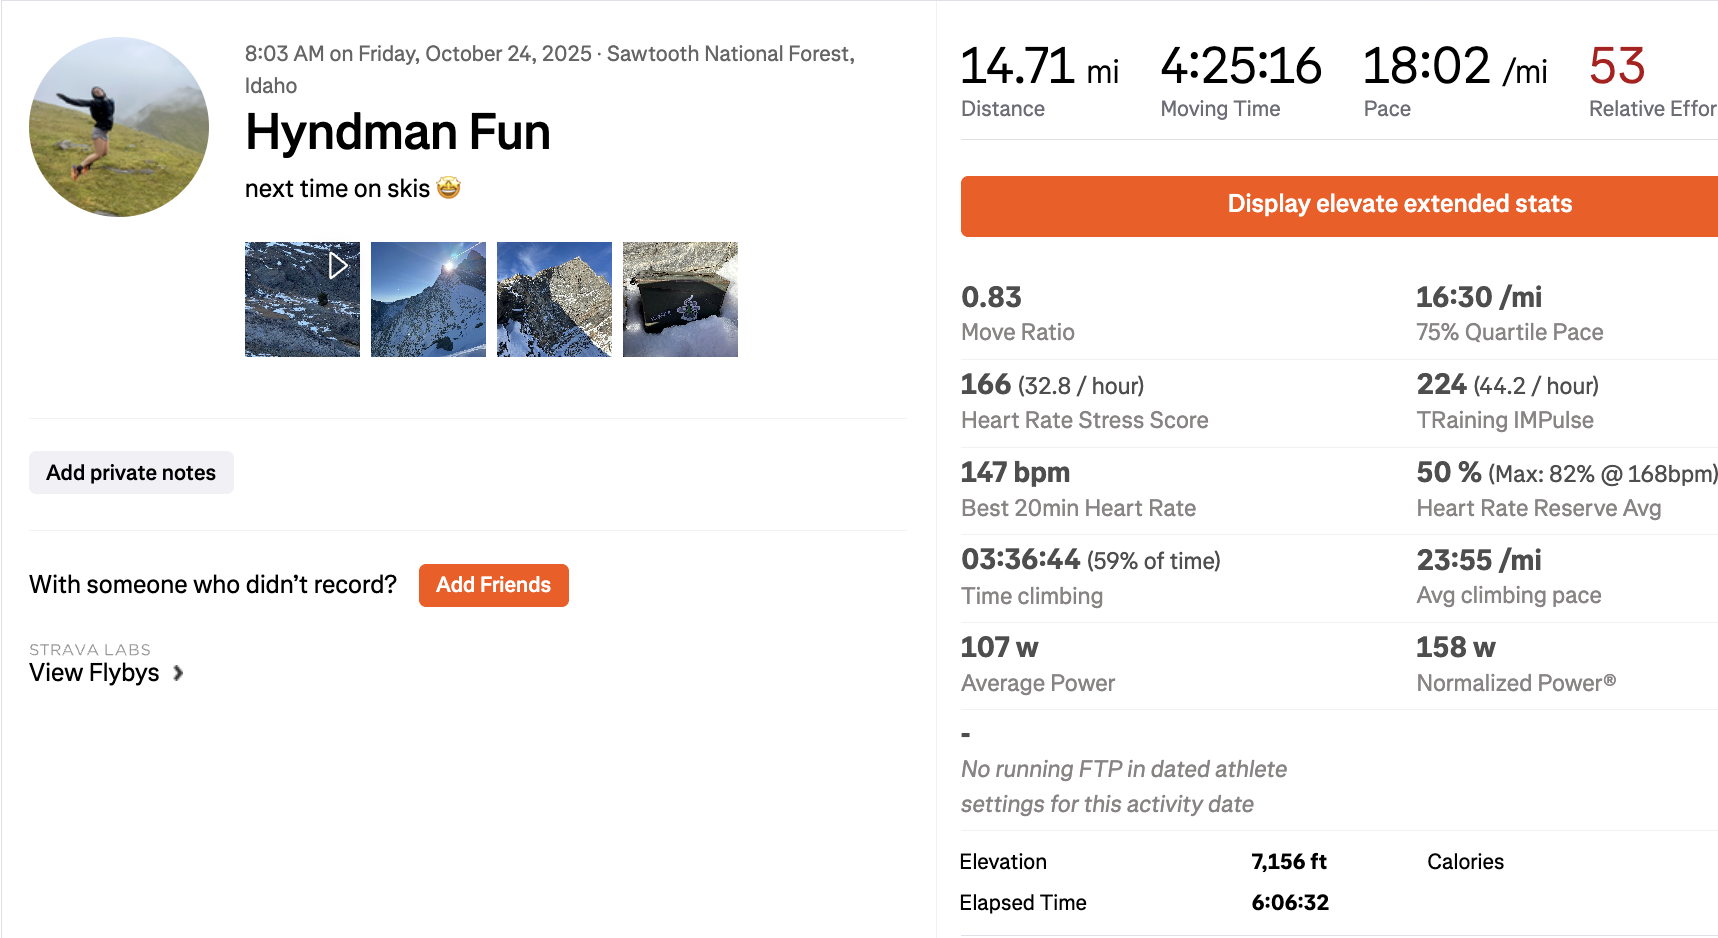Screen dimensions: 1718x938
Task: Select the Hyndman Fun activity title
Action: [x=397, y=132]
